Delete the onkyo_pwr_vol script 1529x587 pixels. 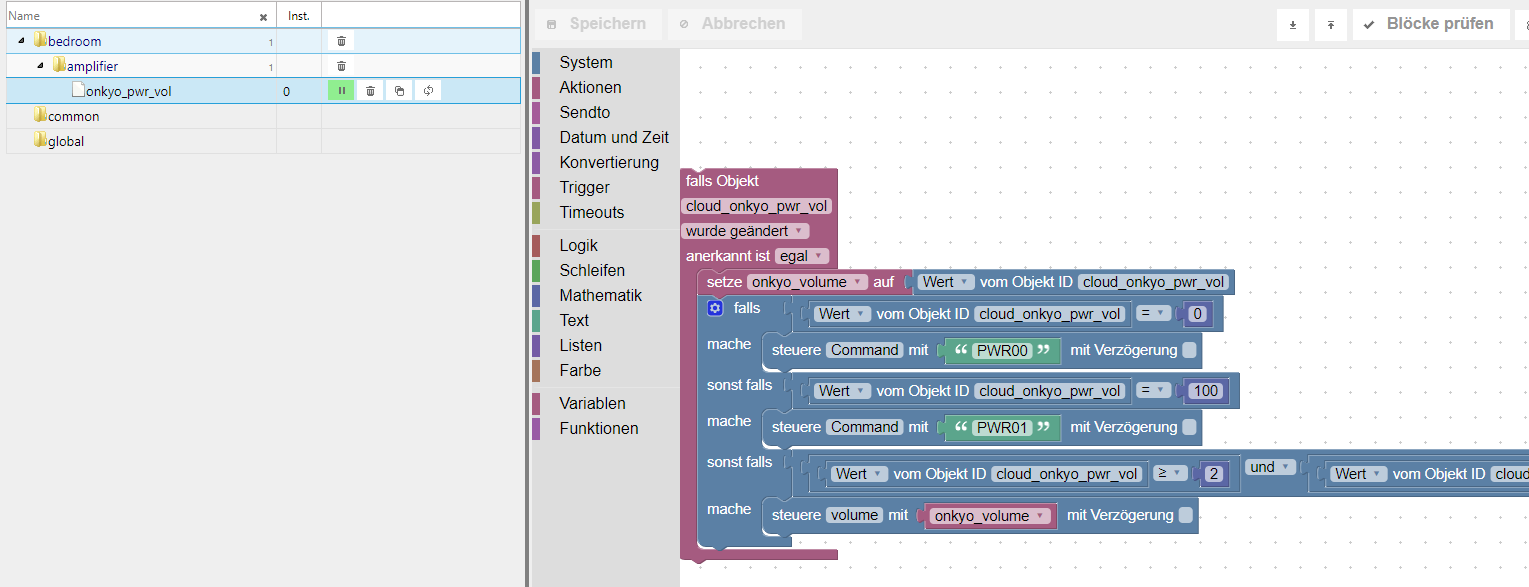pos(370,91)
